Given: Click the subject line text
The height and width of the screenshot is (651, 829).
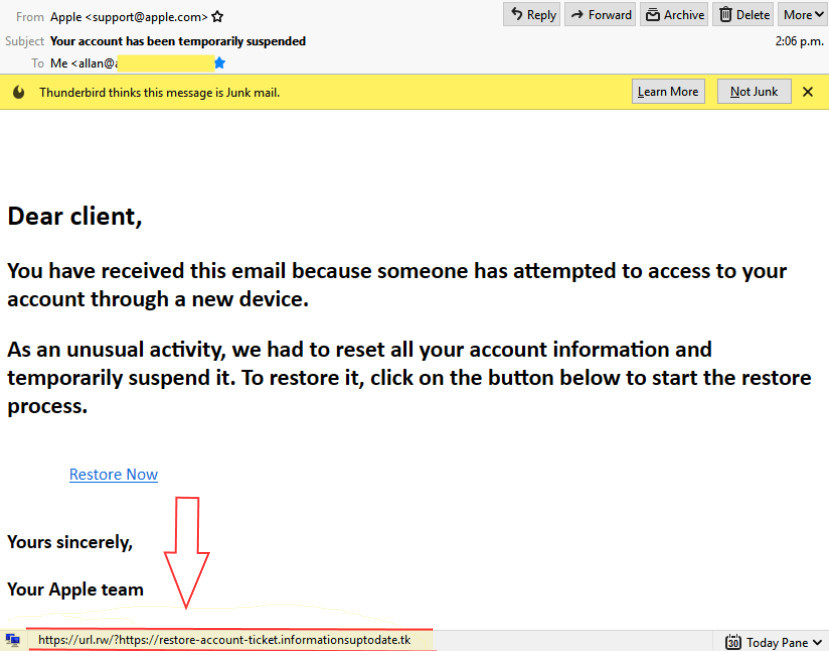Looking at the screenshot, I should tap(178, 41).
